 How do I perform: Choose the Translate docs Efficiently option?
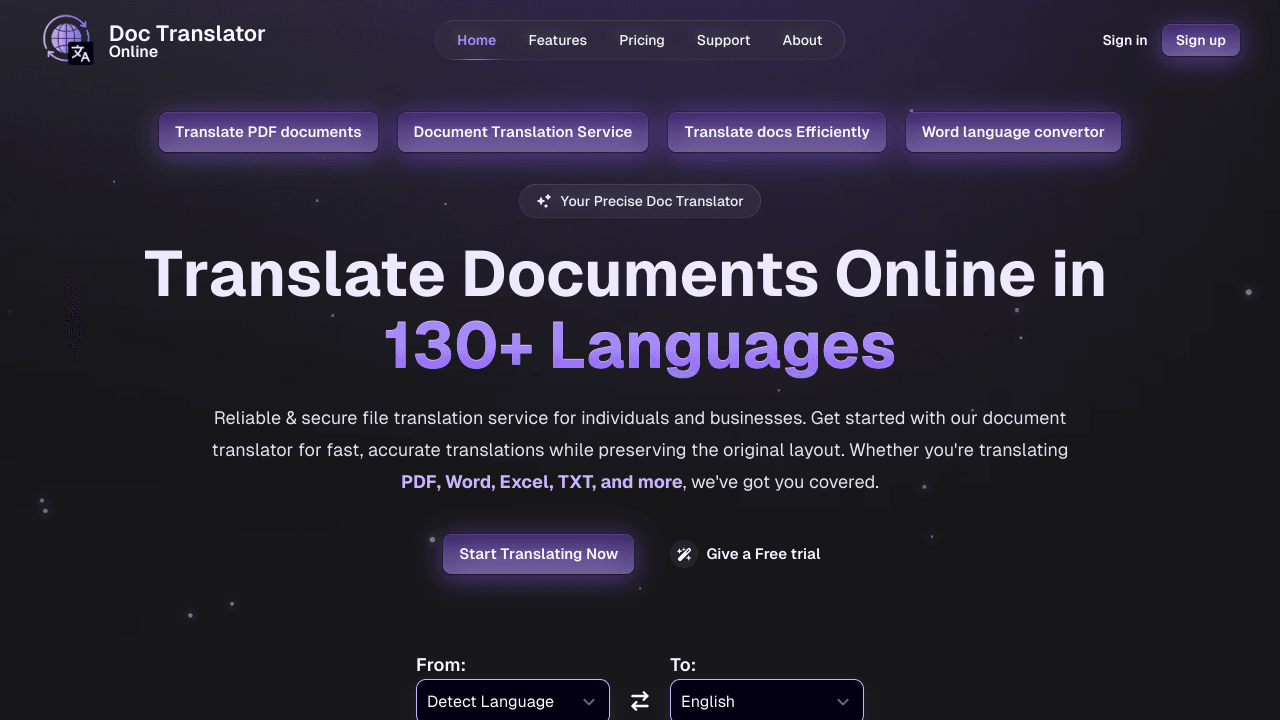(776, 132)
